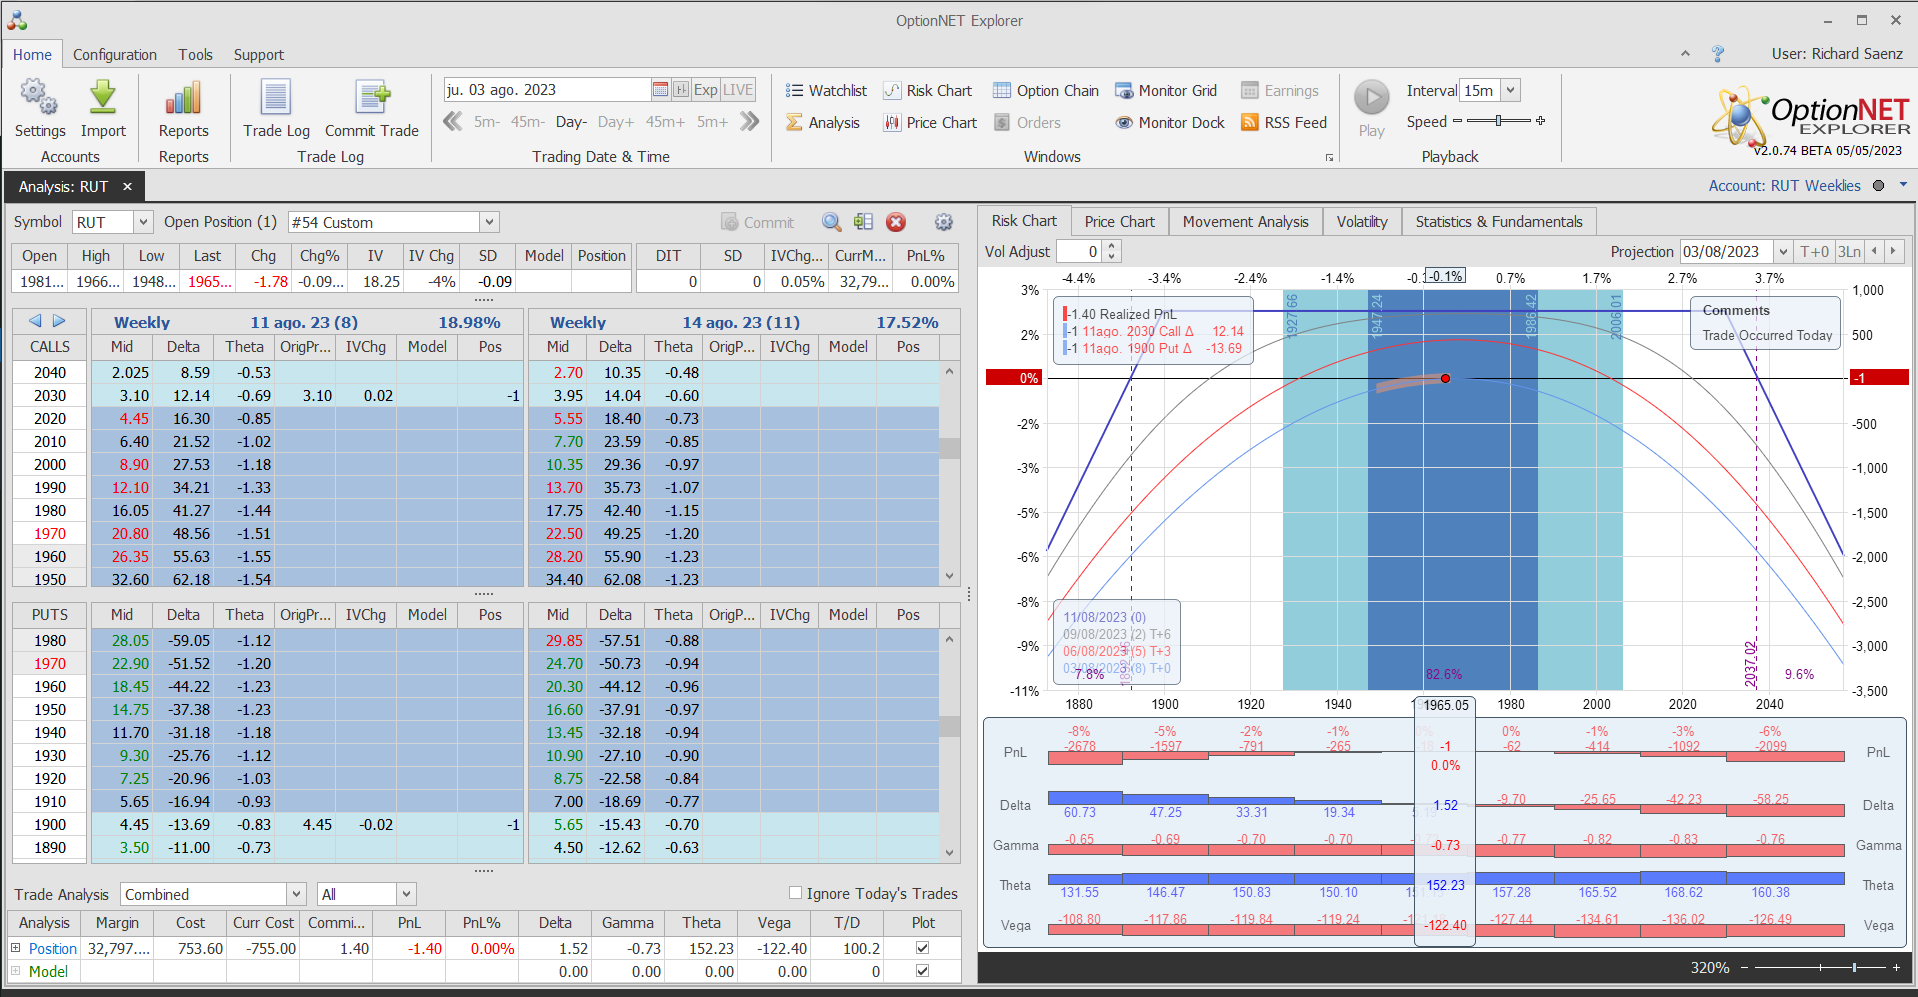The image size is (1918, 997).
Task: Click the LIVE button
Action: [738, 90]
